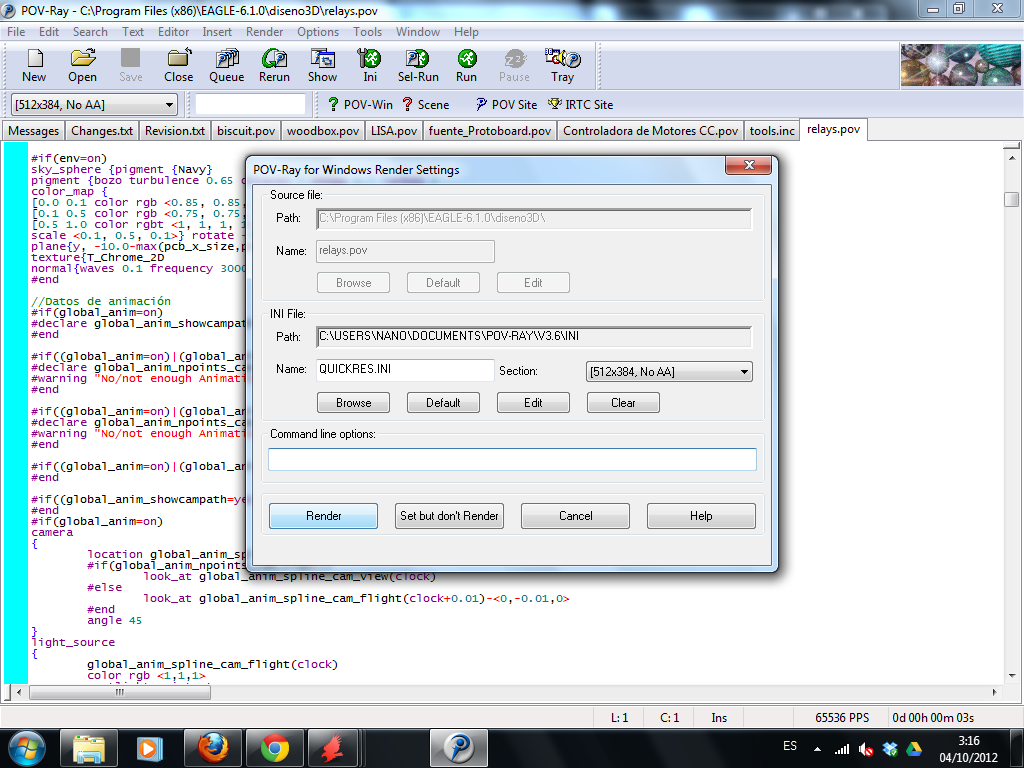Switch to Controladora de Motores CC.pov tab

pos(650,131)
